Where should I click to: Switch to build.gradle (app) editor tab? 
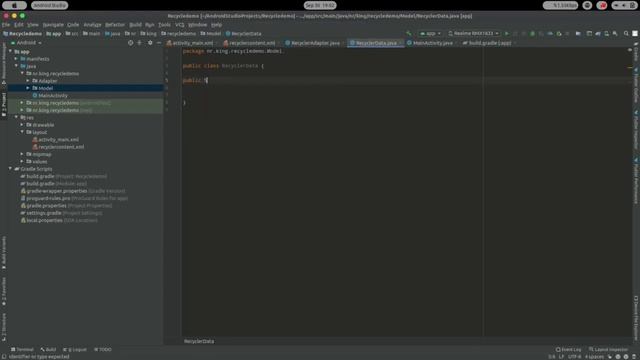coord(487,43)
